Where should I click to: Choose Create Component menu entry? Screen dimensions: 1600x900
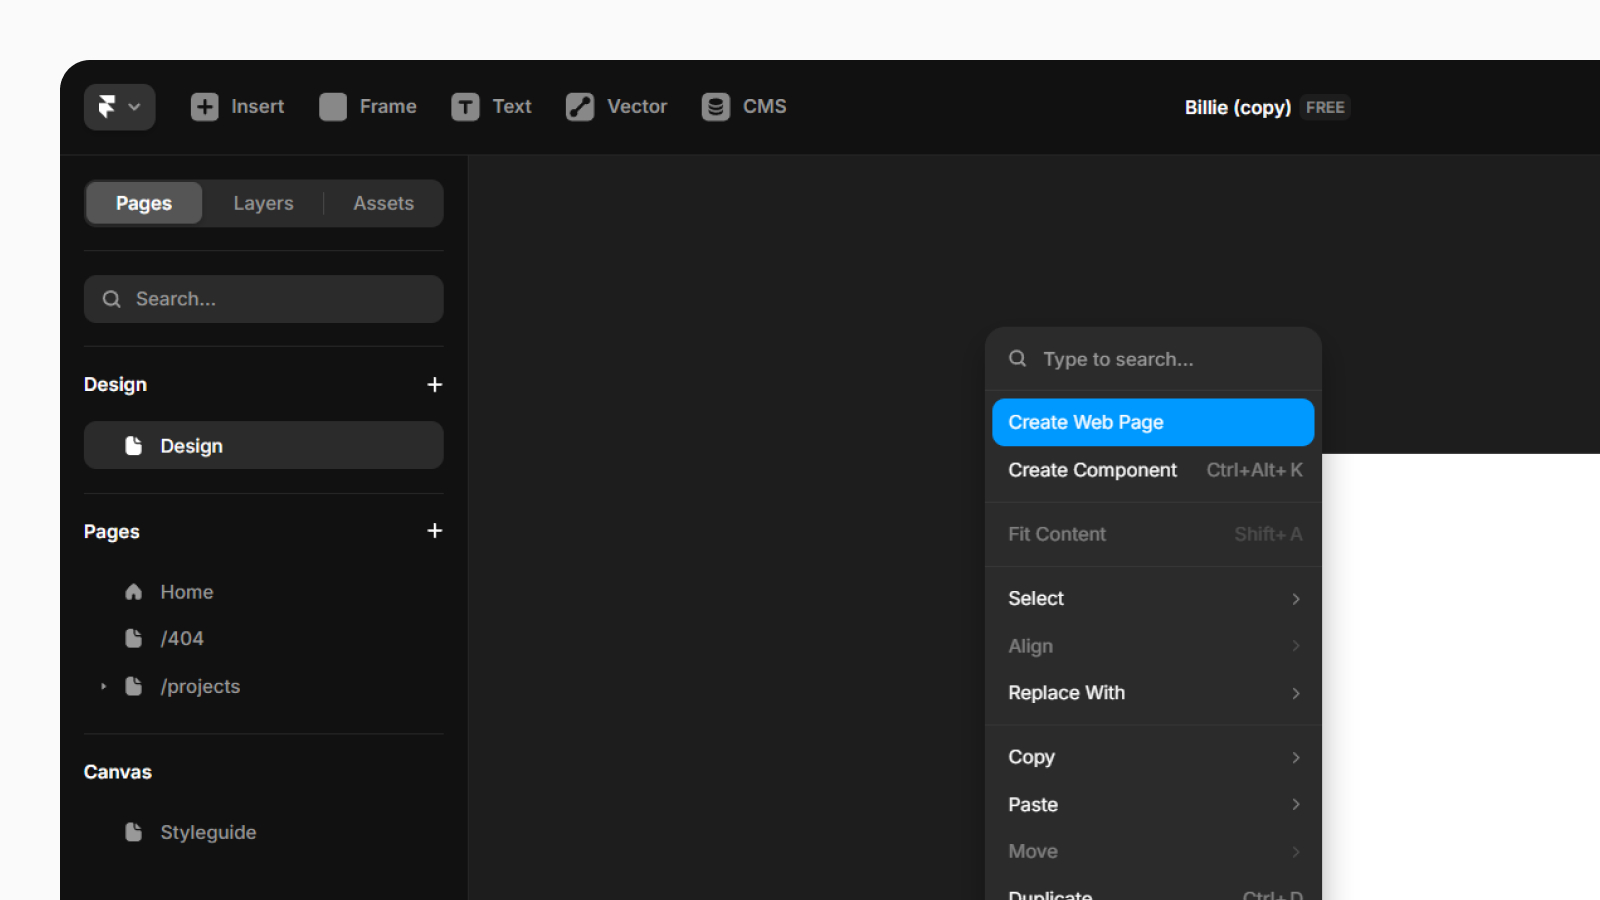pos(1092,470)
